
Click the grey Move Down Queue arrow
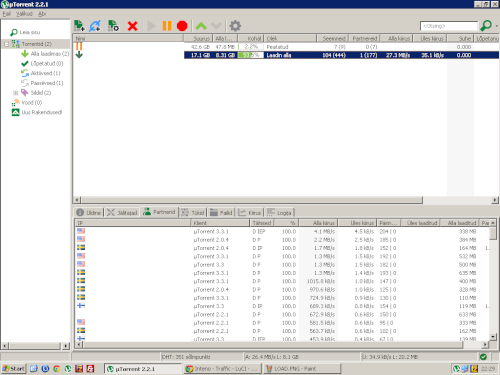coord(216,26)
